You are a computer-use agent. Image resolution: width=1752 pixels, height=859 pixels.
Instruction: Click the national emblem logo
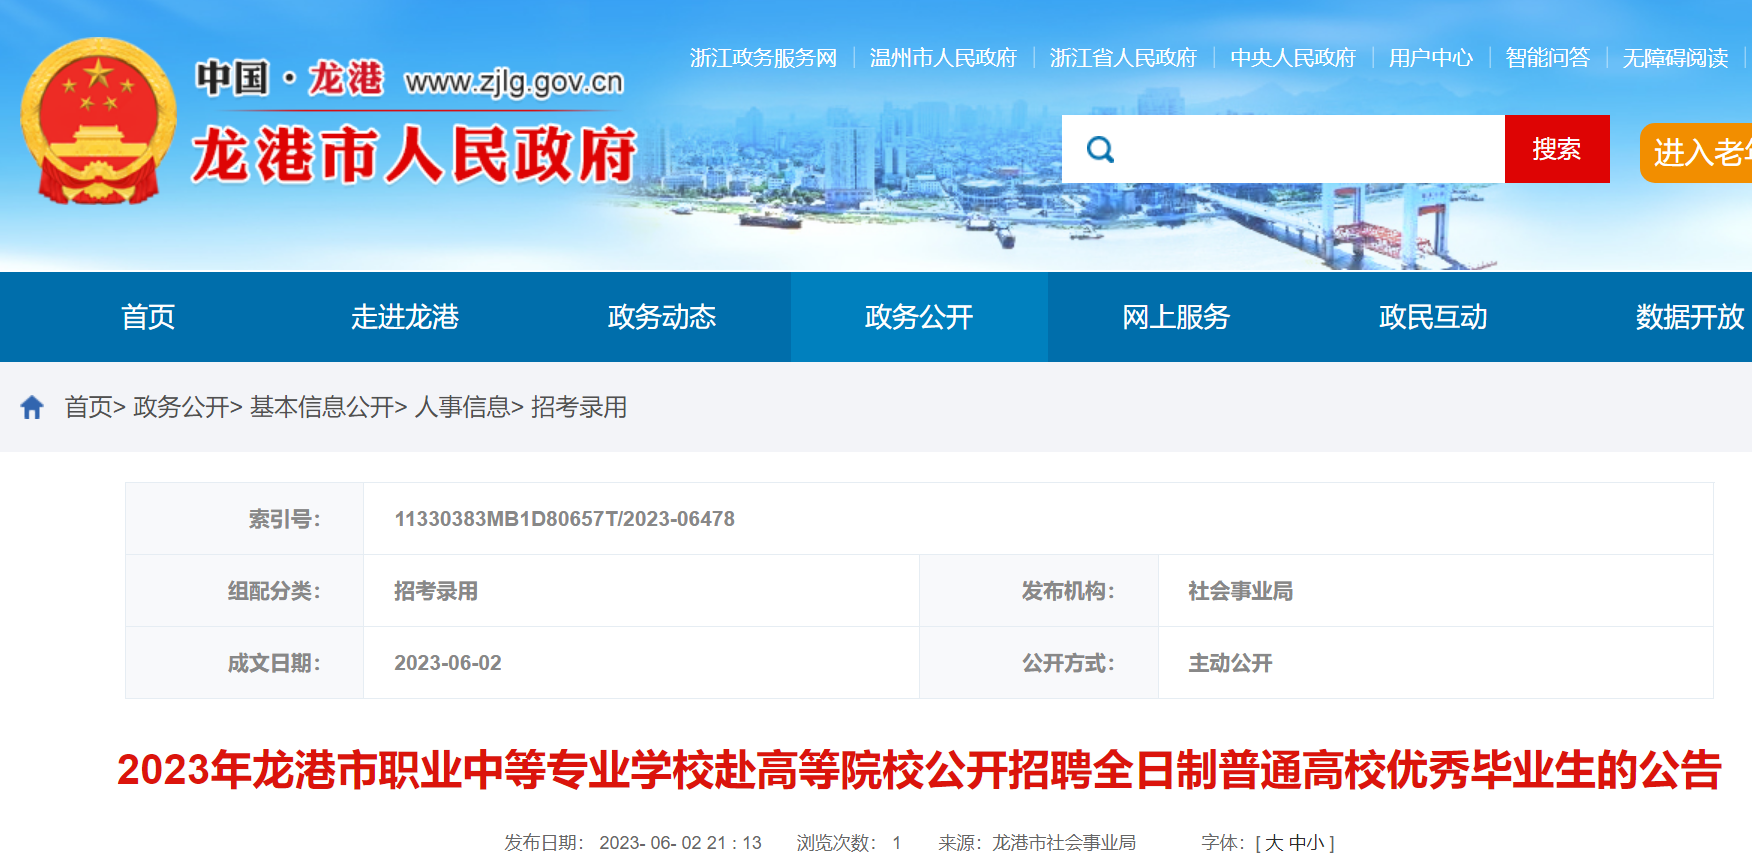pyautogui.click(x=98, y=121)
